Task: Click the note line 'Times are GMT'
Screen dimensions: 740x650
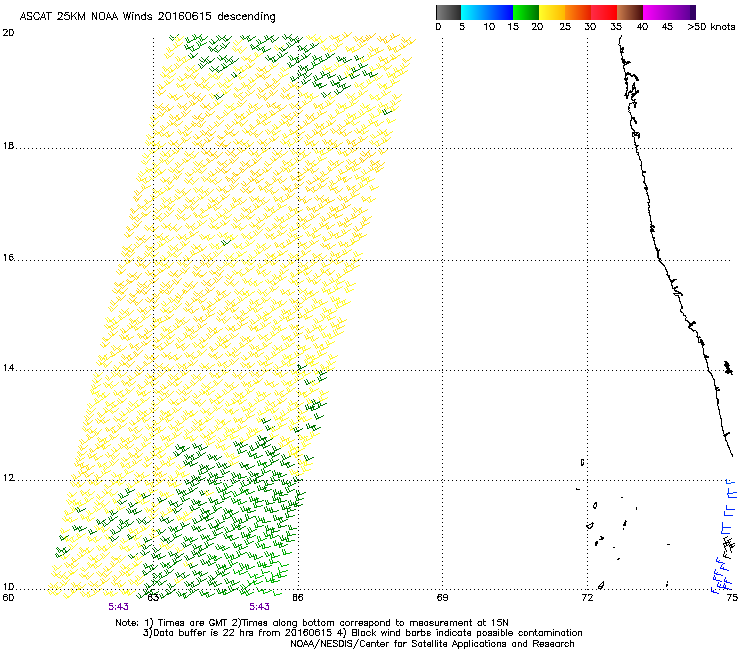Action: pos(192,623)
